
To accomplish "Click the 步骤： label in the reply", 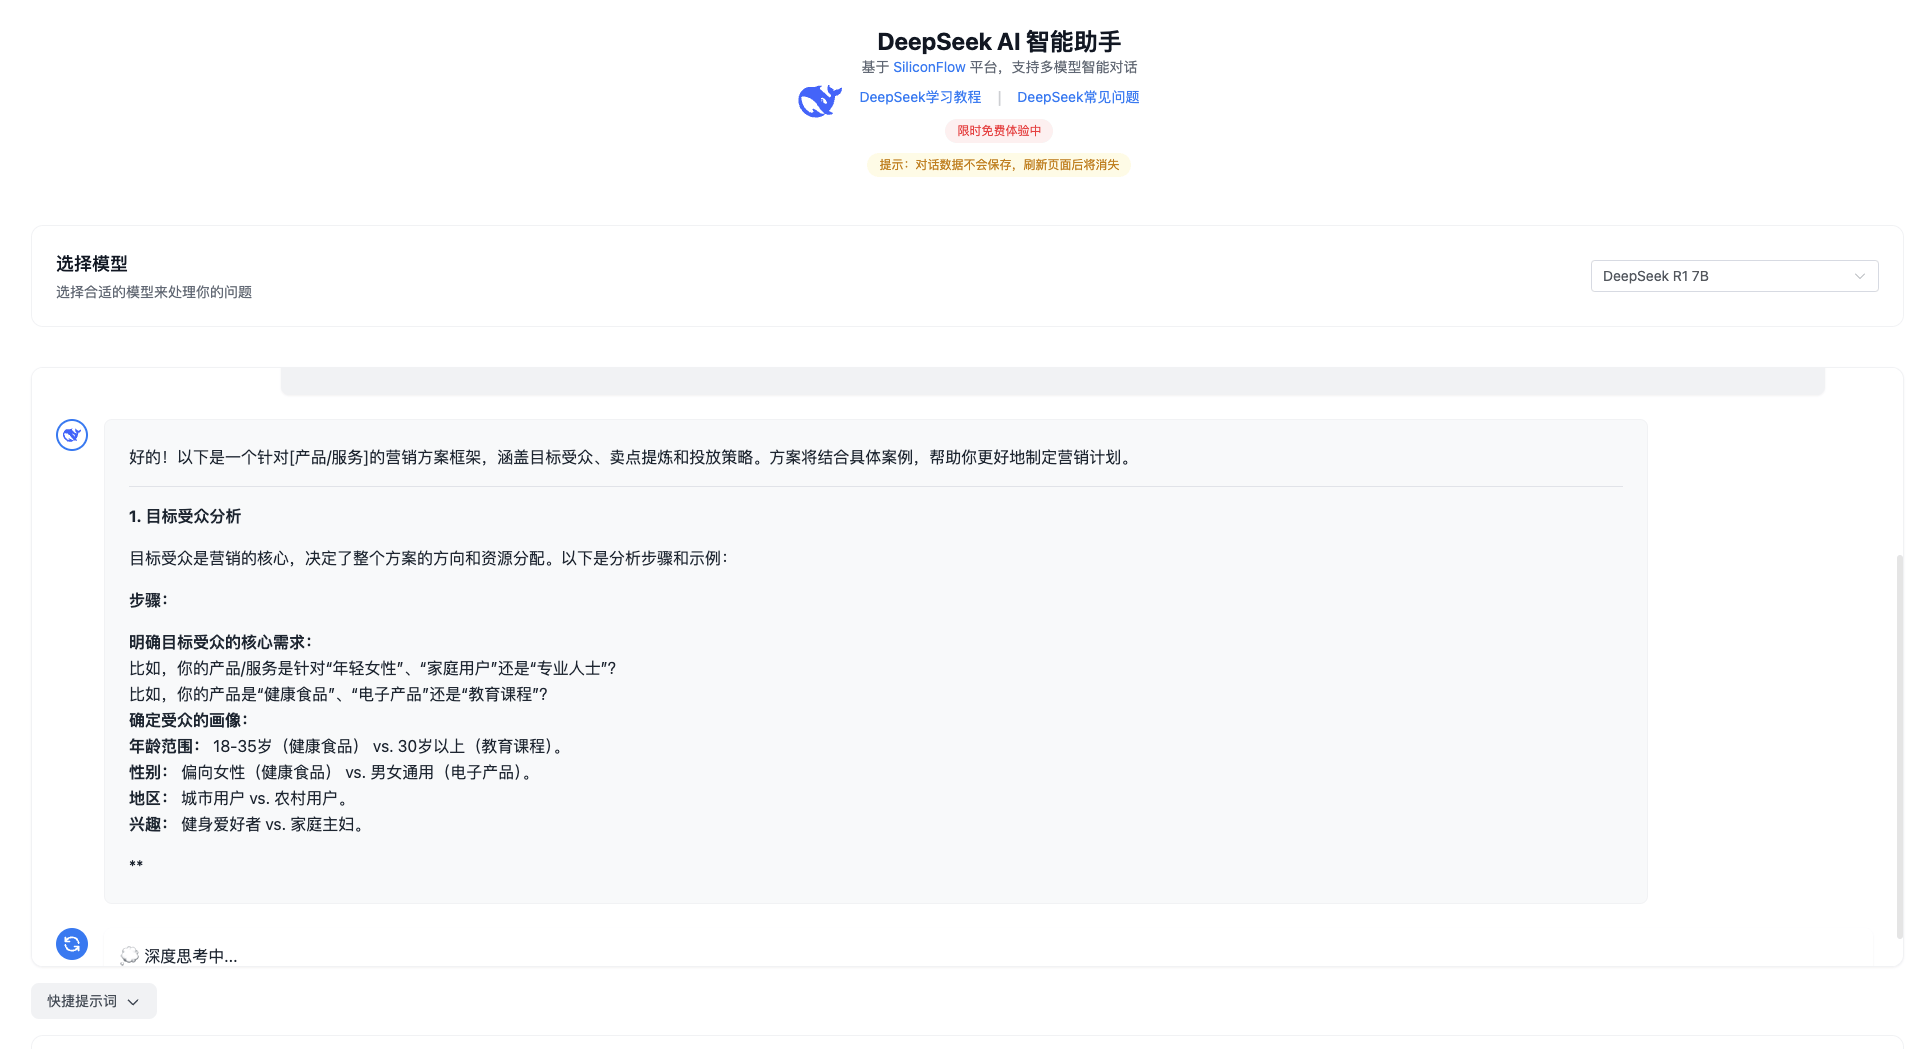I will tap(149, 600).
